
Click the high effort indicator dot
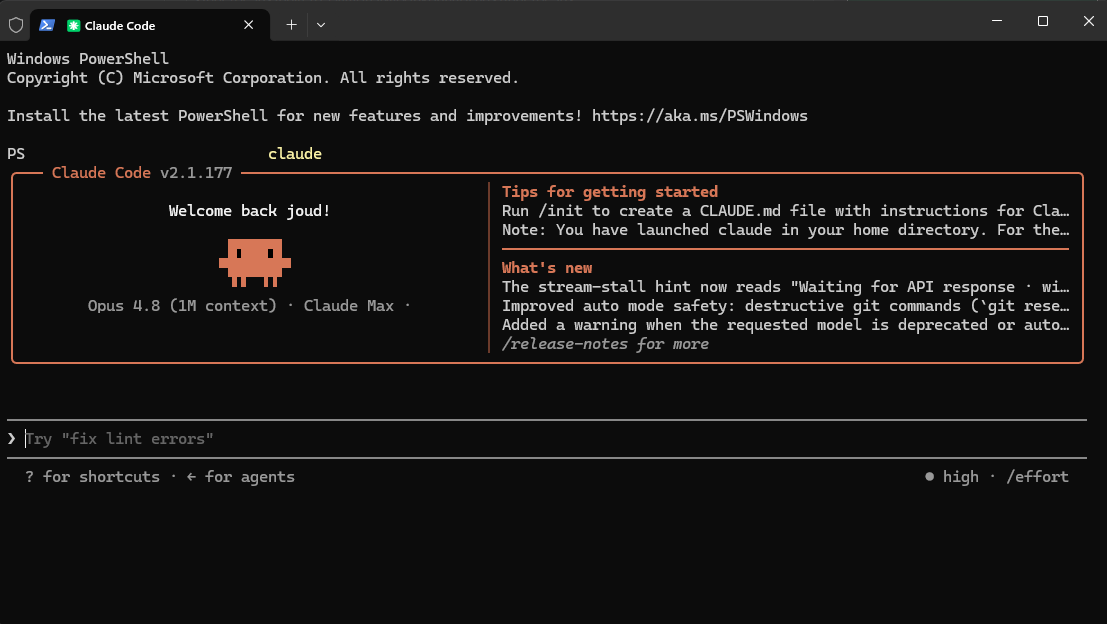pos(929,476)
